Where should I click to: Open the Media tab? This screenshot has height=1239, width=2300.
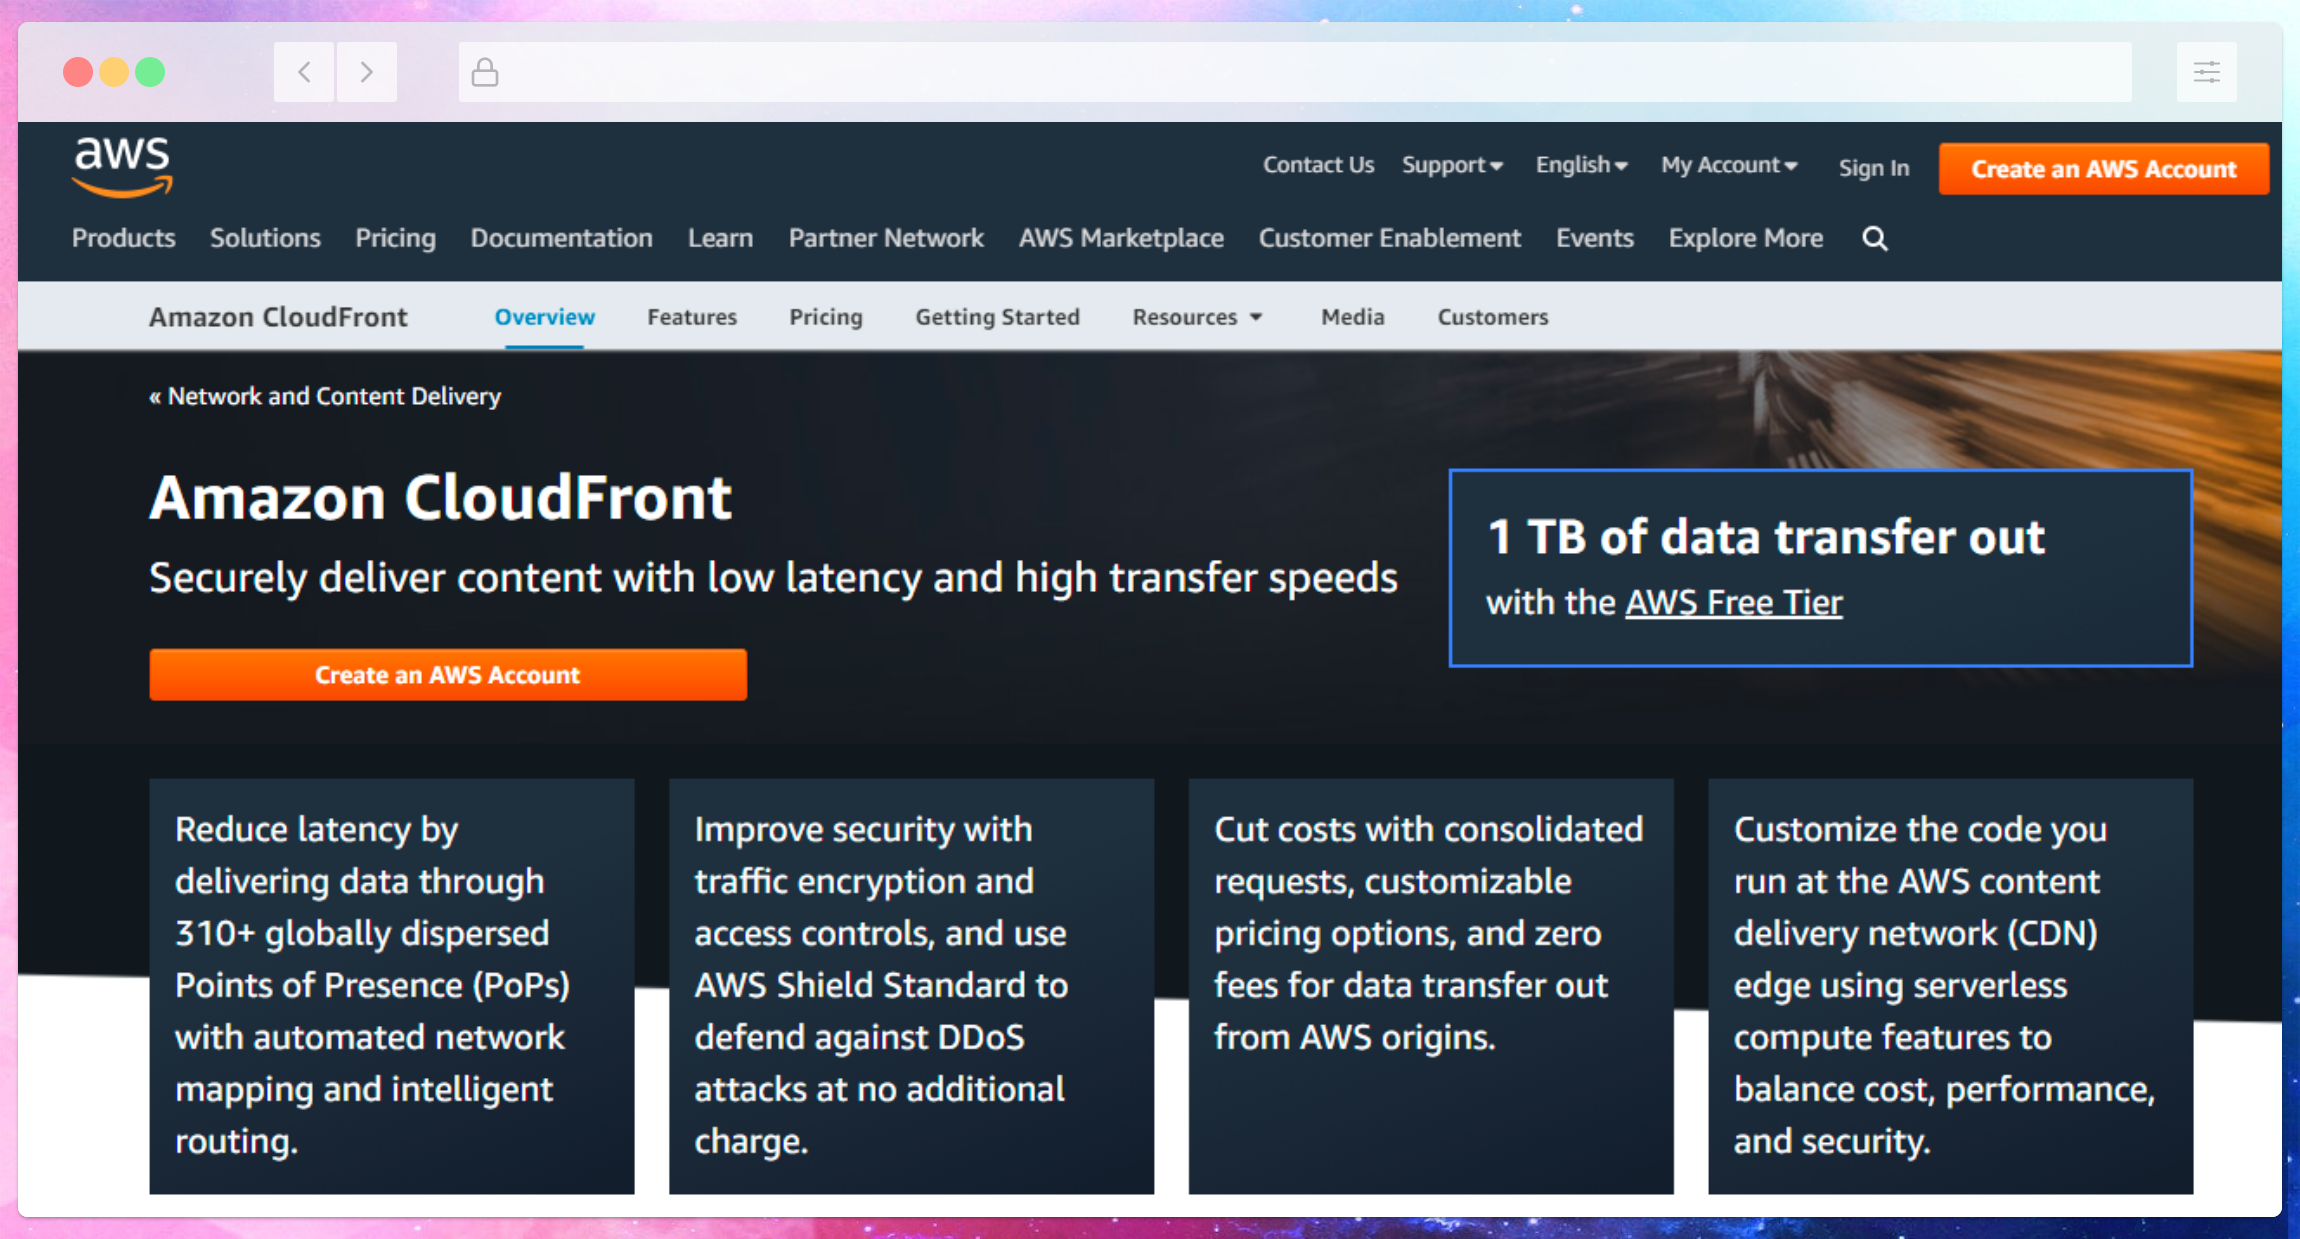click(1352, 317)
